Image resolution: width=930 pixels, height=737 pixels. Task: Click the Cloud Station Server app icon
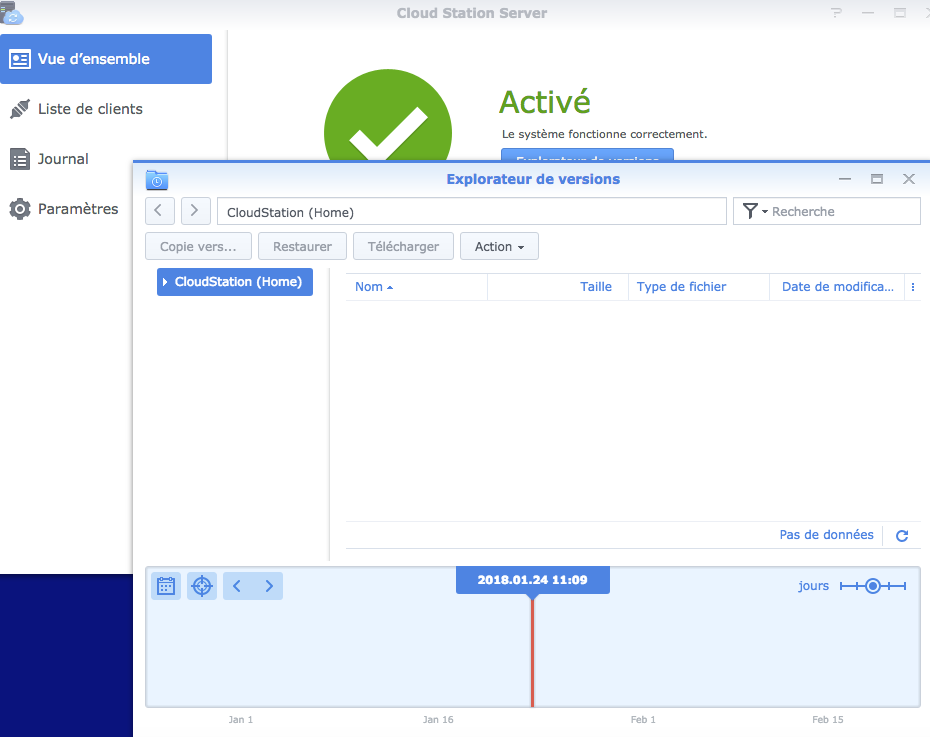[x=11, y=13]
